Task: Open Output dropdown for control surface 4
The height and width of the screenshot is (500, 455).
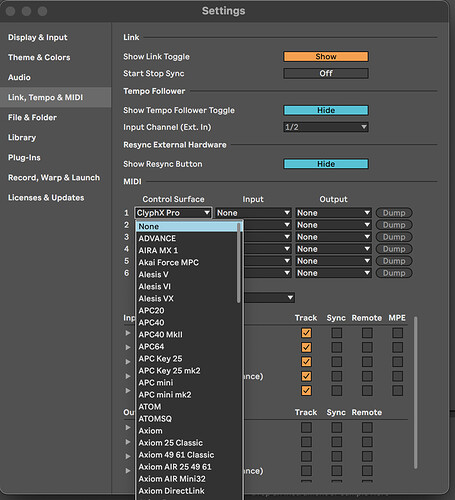Action: pos(333,249)
